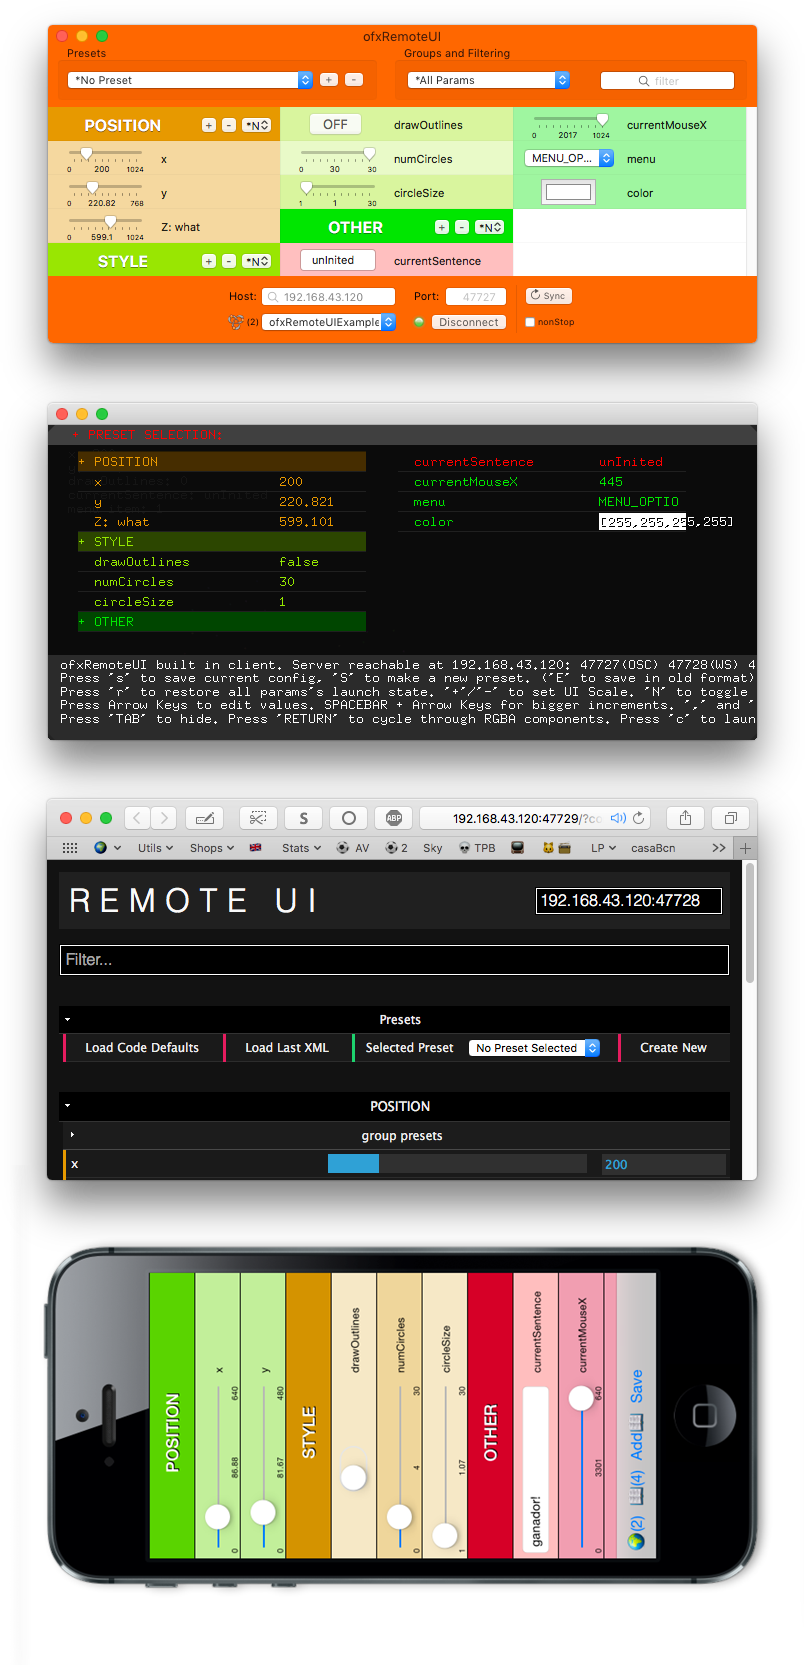Viewport: 805px width, 1665px height.
Task: Click the plus icon in STYLE group header
Action: pos(208,261)
